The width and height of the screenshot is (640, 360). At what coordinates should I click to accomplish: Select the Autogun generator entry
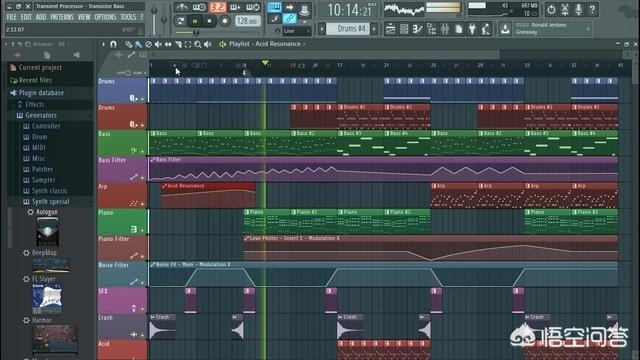coord(47,212)
